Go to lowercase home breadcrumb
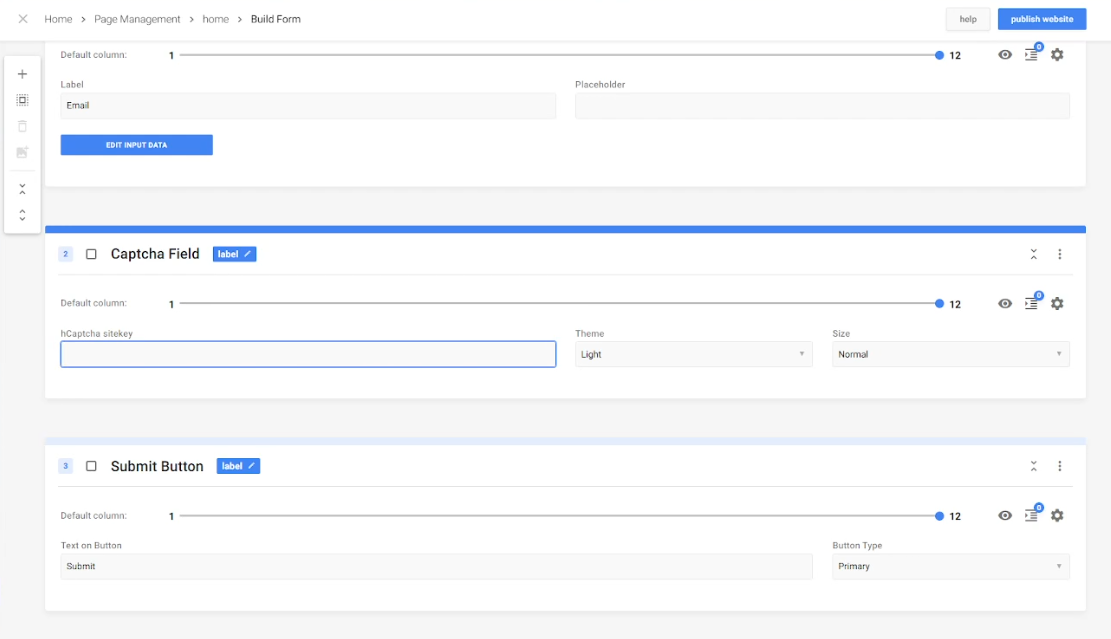 (215, 19)
